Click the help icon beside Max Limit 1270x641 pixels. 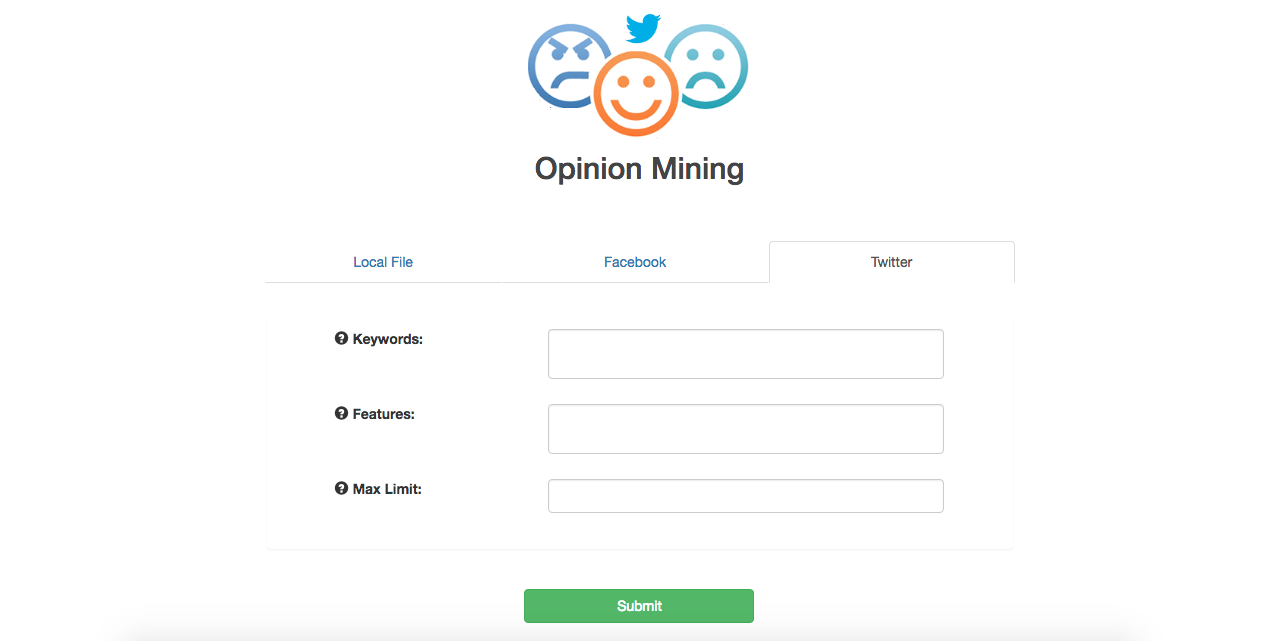[341, 489]
